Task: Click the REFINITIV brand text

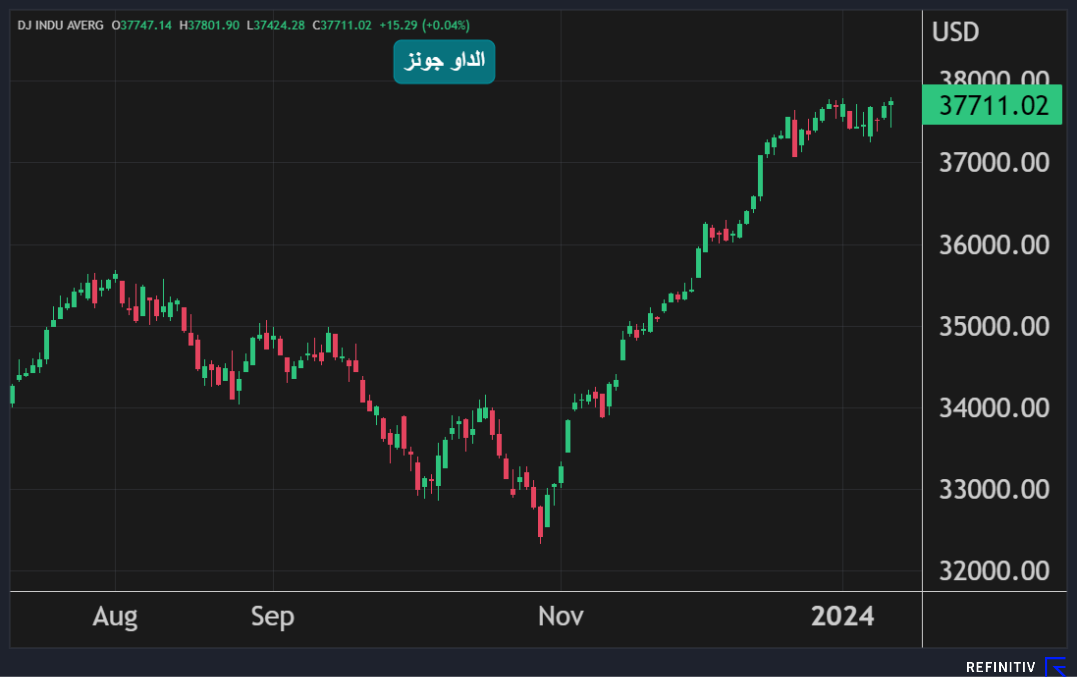Action: [1001, 667]
